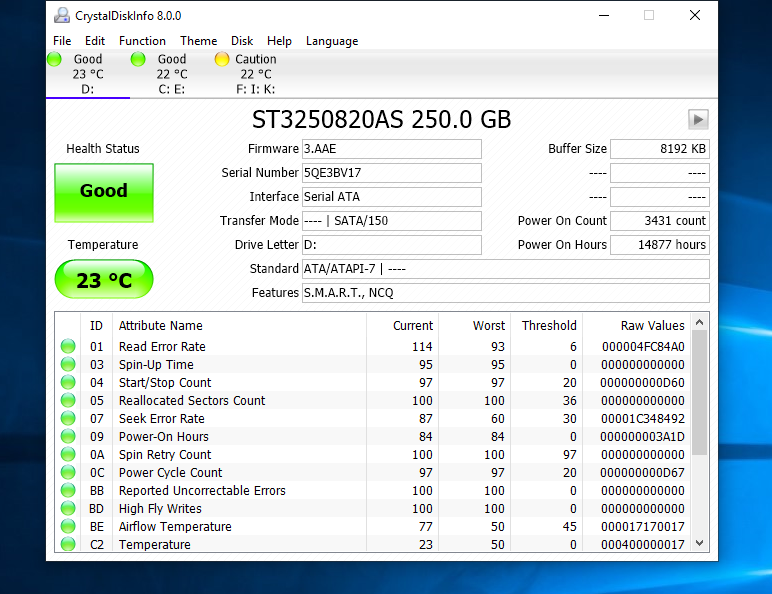Click raw value 000017170017

coord(643,527)
